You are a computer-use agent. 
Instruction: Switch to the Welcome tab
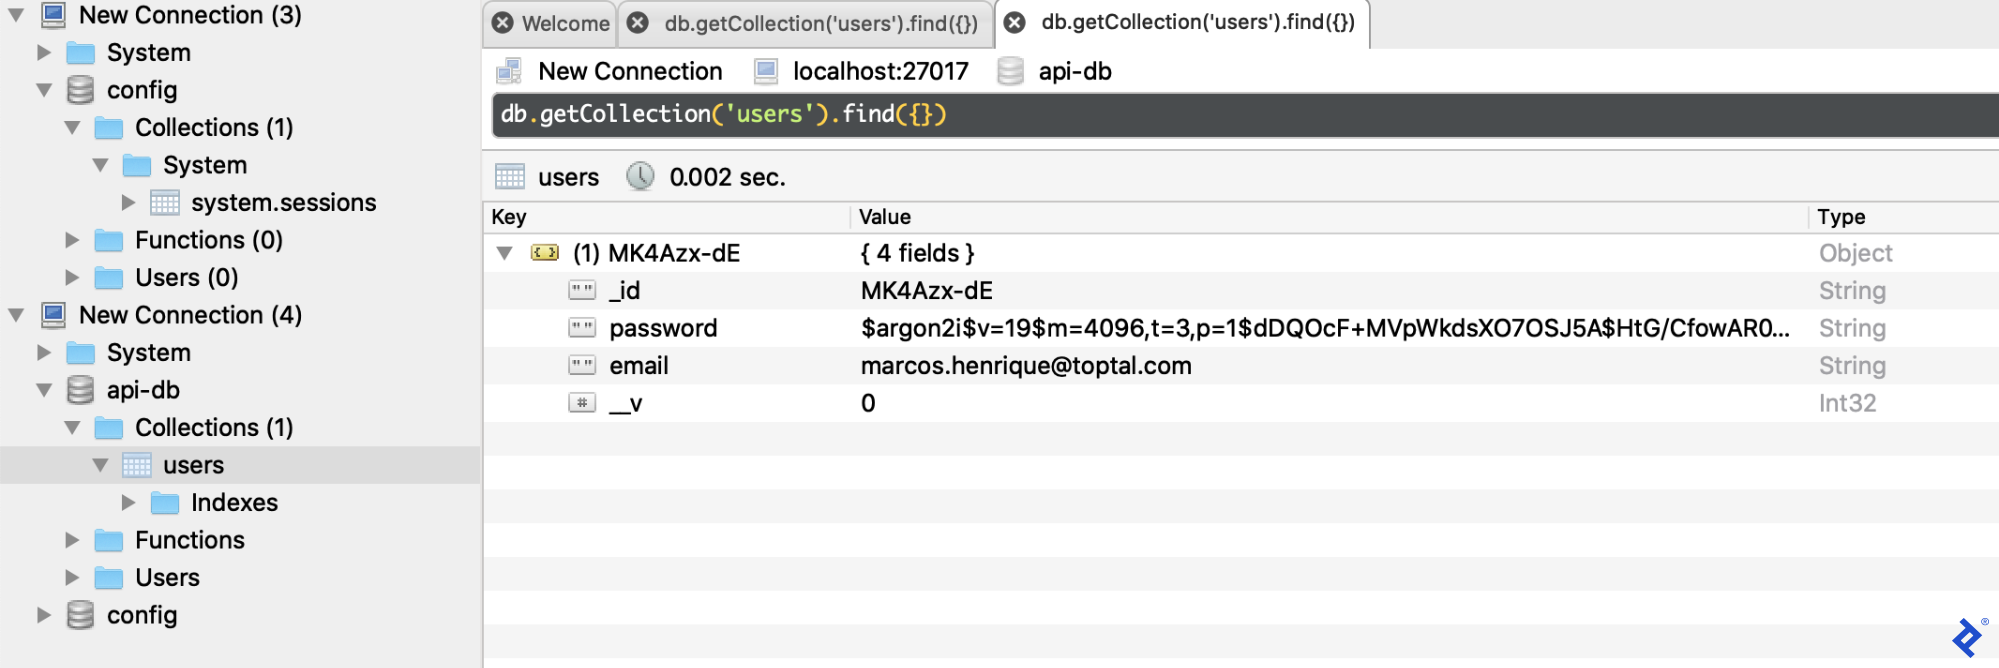point(566,23)
